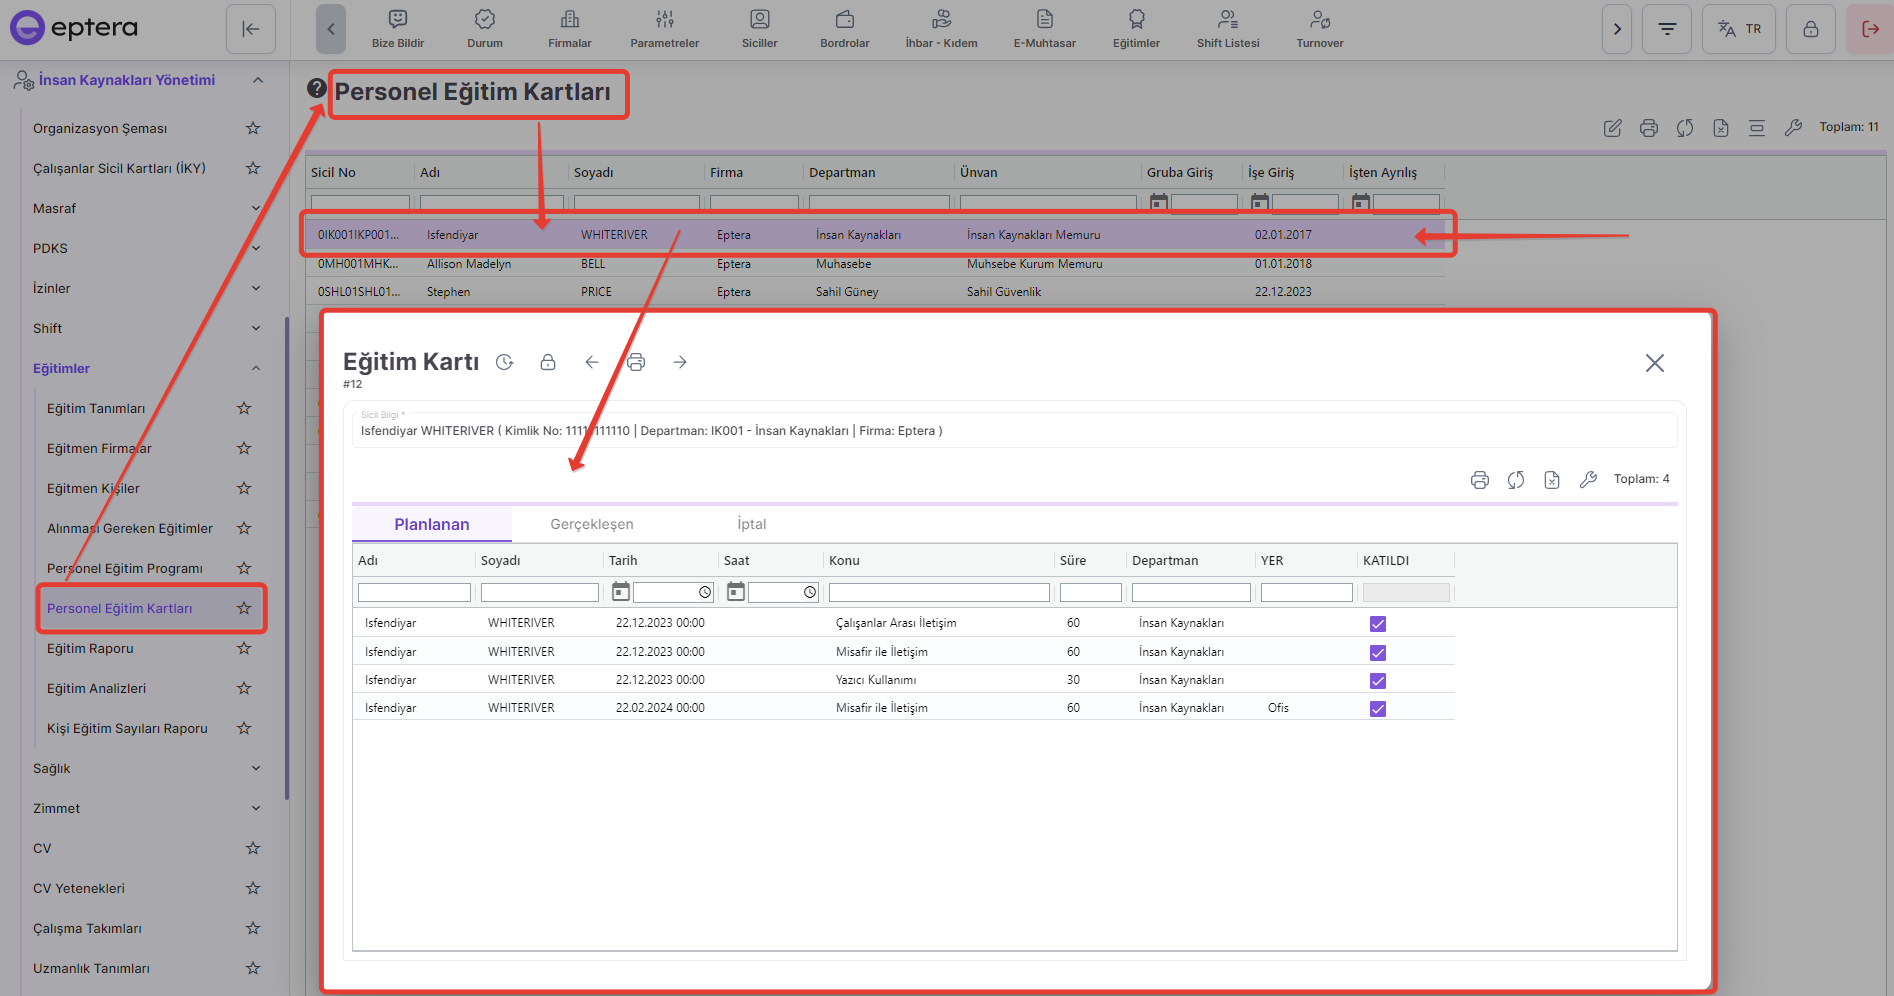
Task: Click the logout icon at top right
Action: tap(1869, 29)
